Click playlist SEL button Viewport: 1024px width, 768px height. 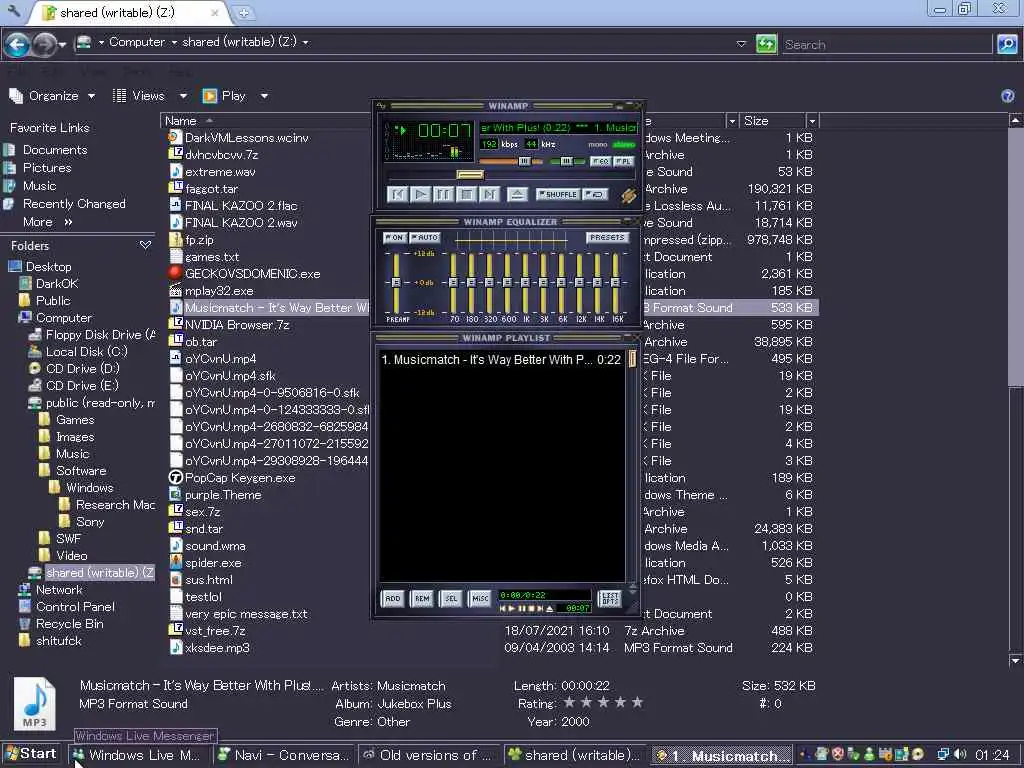pyautogui.click(x=451, y=598)
